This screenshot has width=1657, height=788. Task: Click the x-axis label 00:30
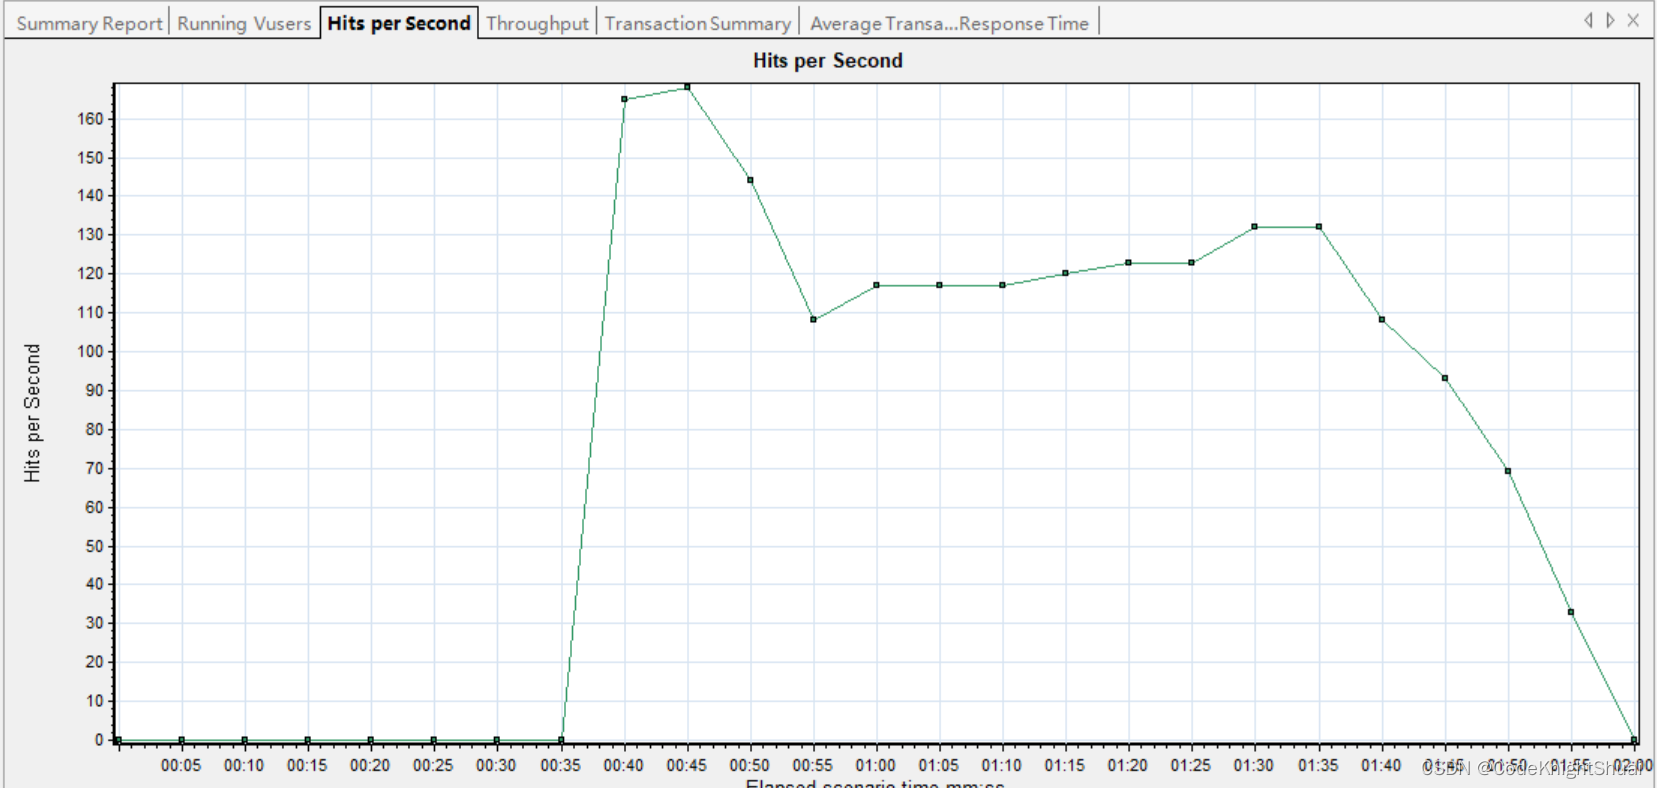click(496, 766)
